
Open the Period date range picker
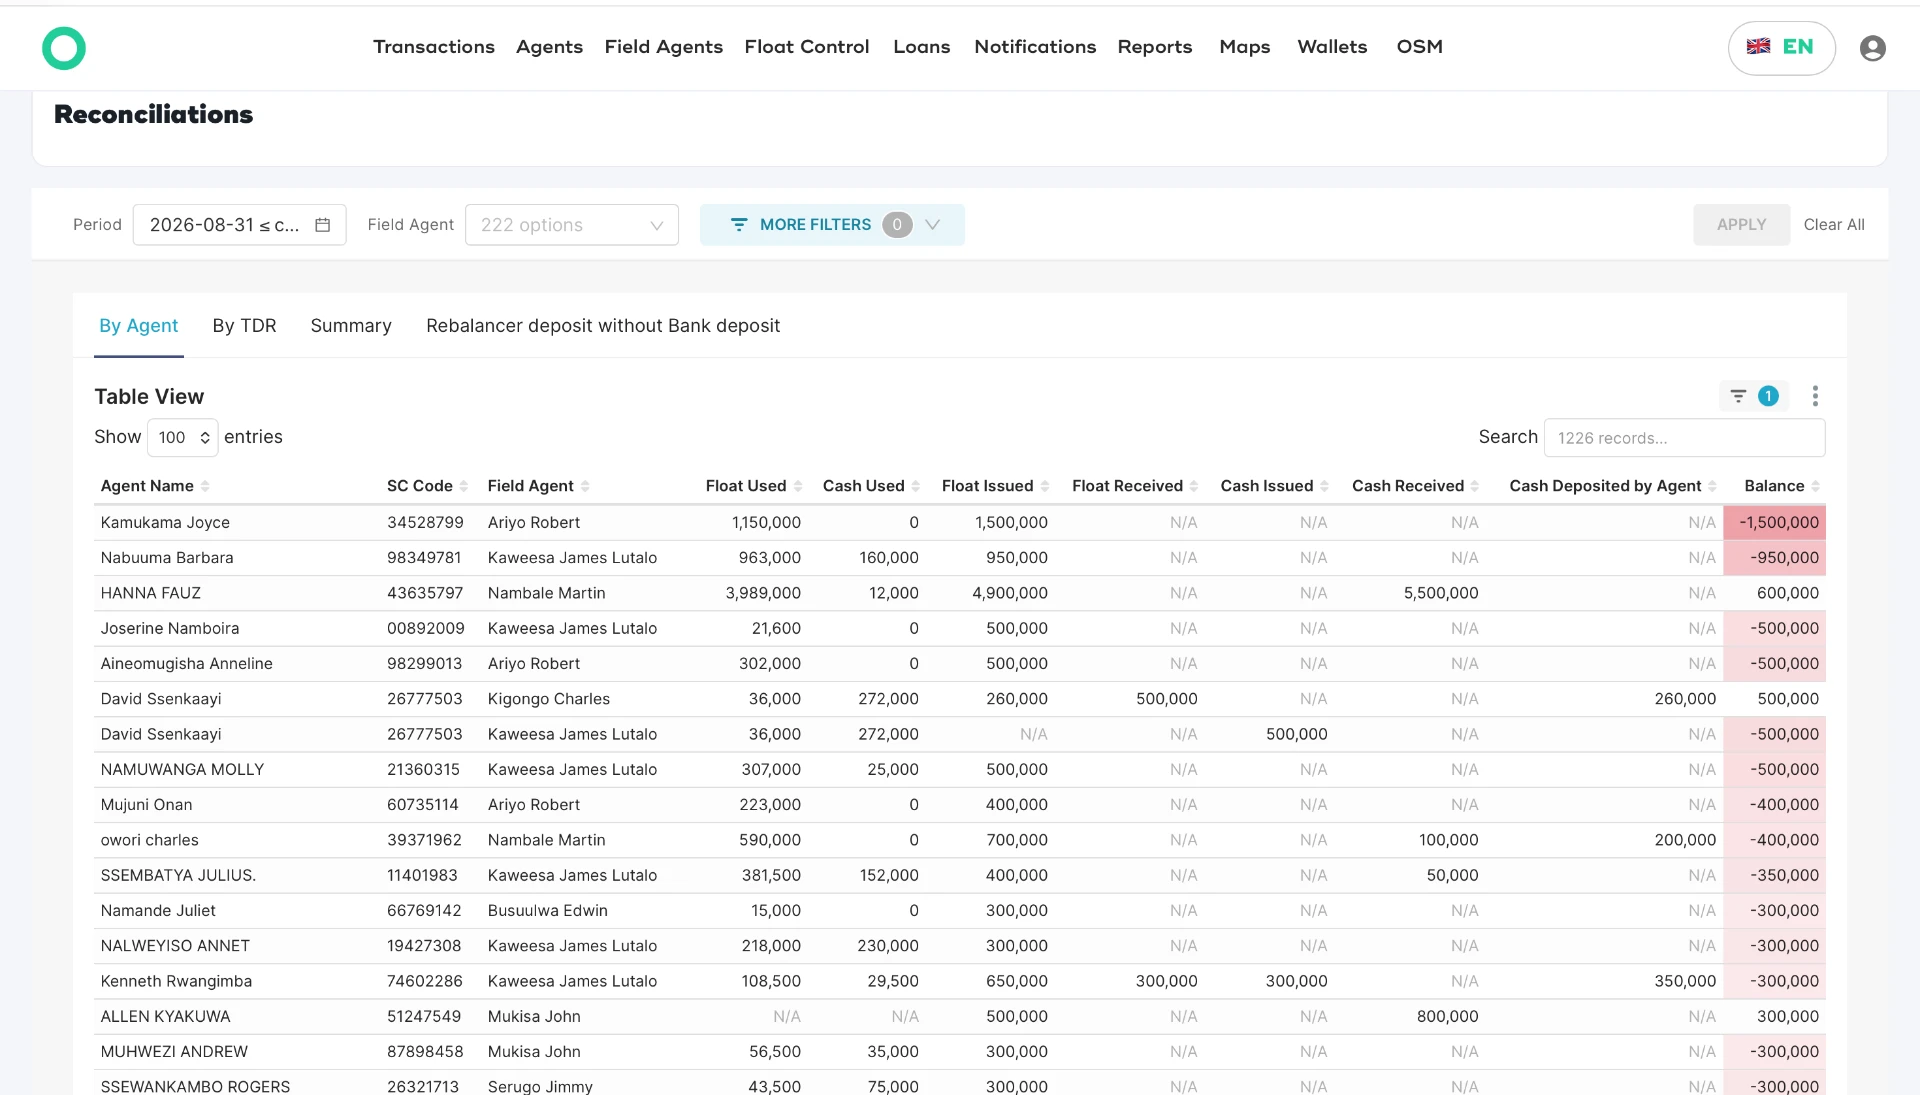tap(239, 225)
